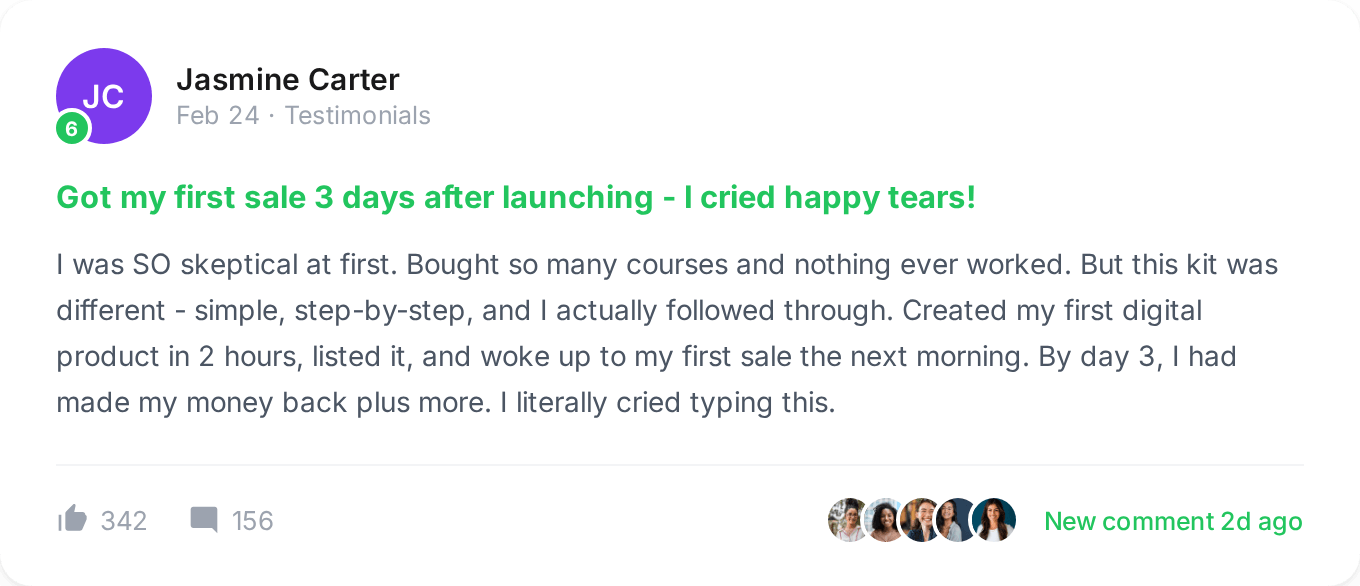Click the third (middle) commenter avatar
Image resolution: width=1360 pixels, height=586 pixels.
(921, 520)
